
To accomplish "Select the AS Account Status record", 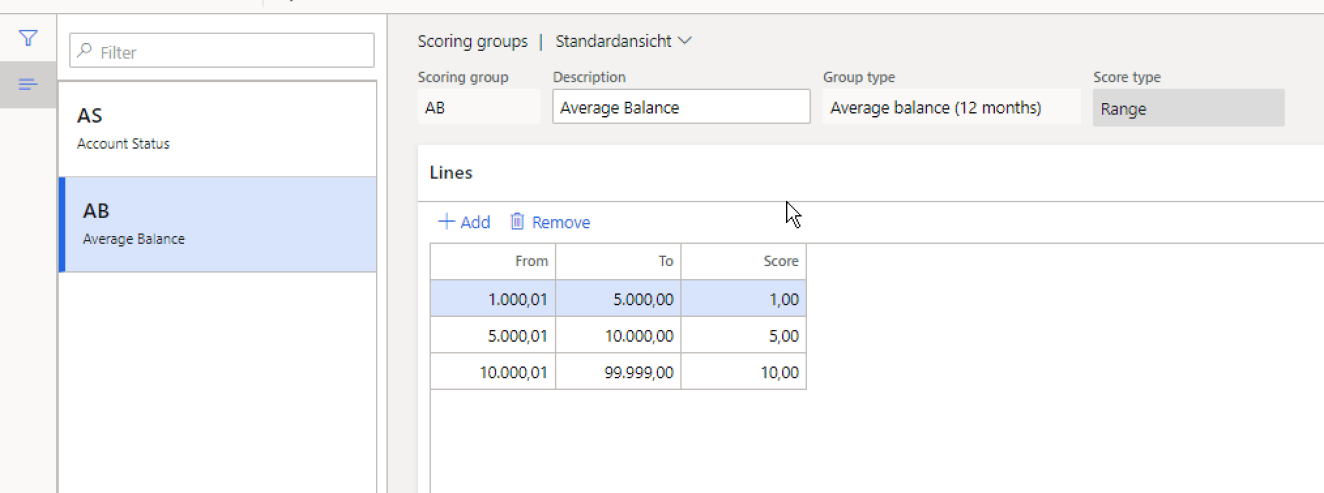I will (218, 129).
